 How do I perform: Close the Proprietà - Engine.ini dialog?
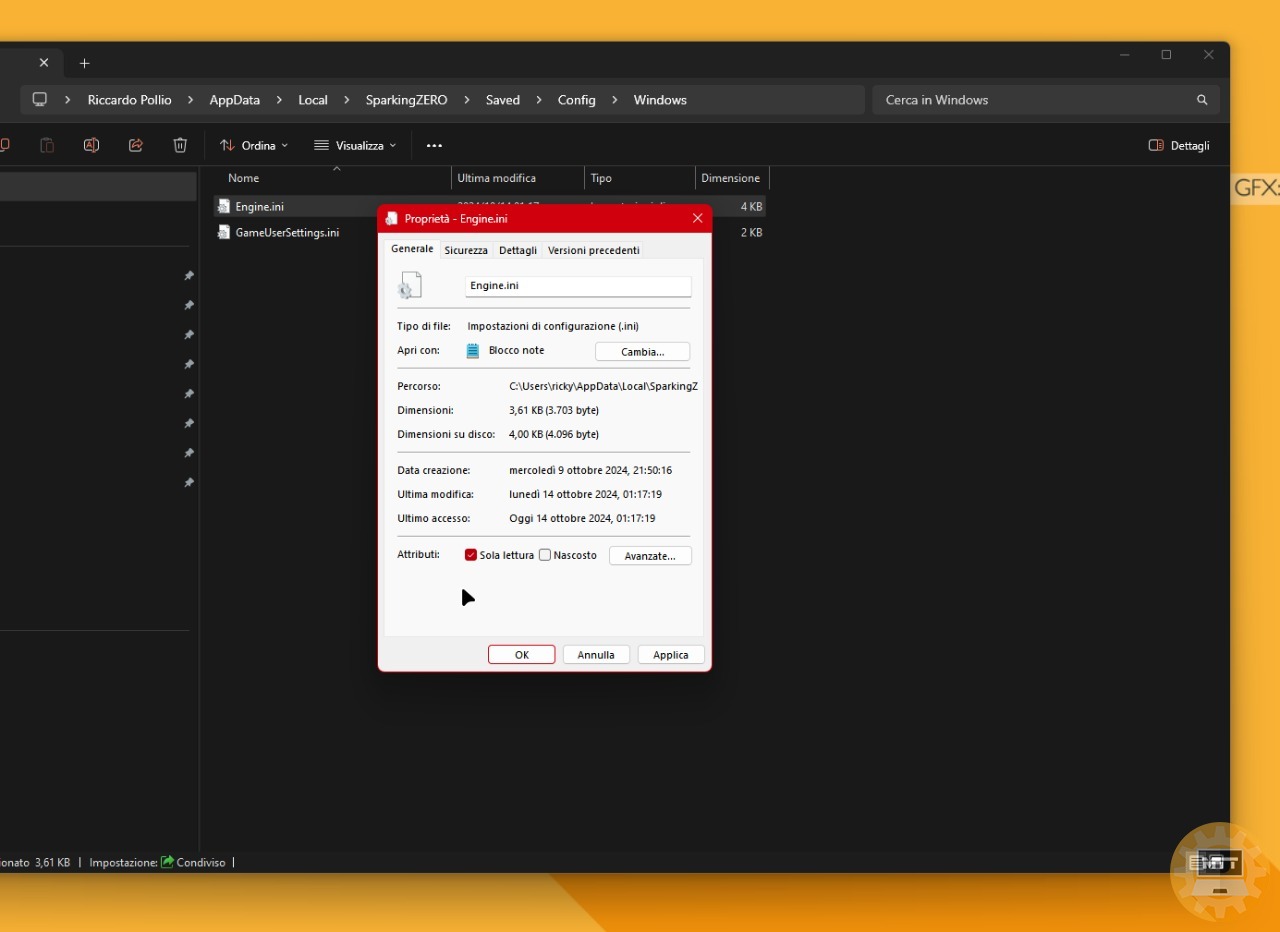tap(697, 219)
